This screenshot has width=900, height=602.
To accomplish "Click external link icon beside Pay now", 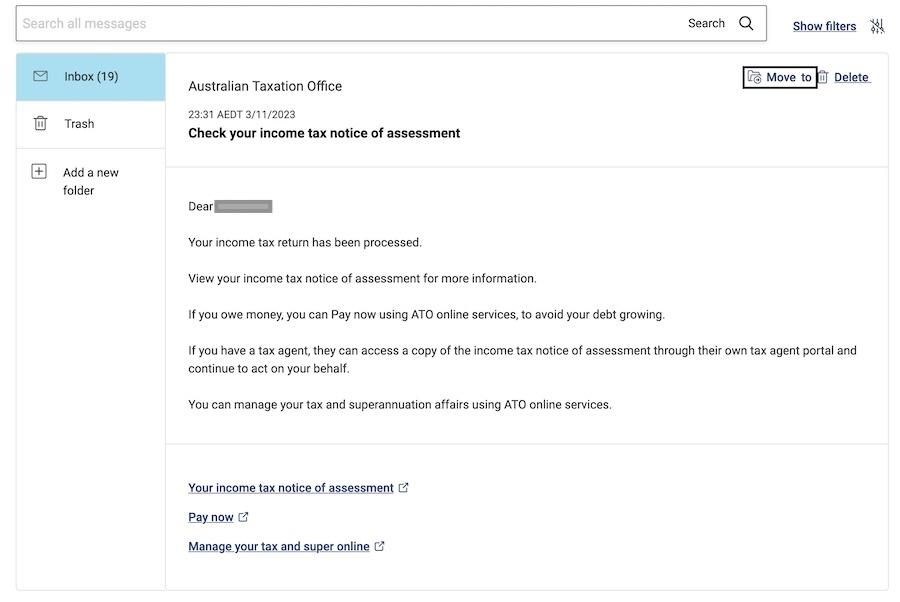I will pyautogui.click(x=243, y=517).
